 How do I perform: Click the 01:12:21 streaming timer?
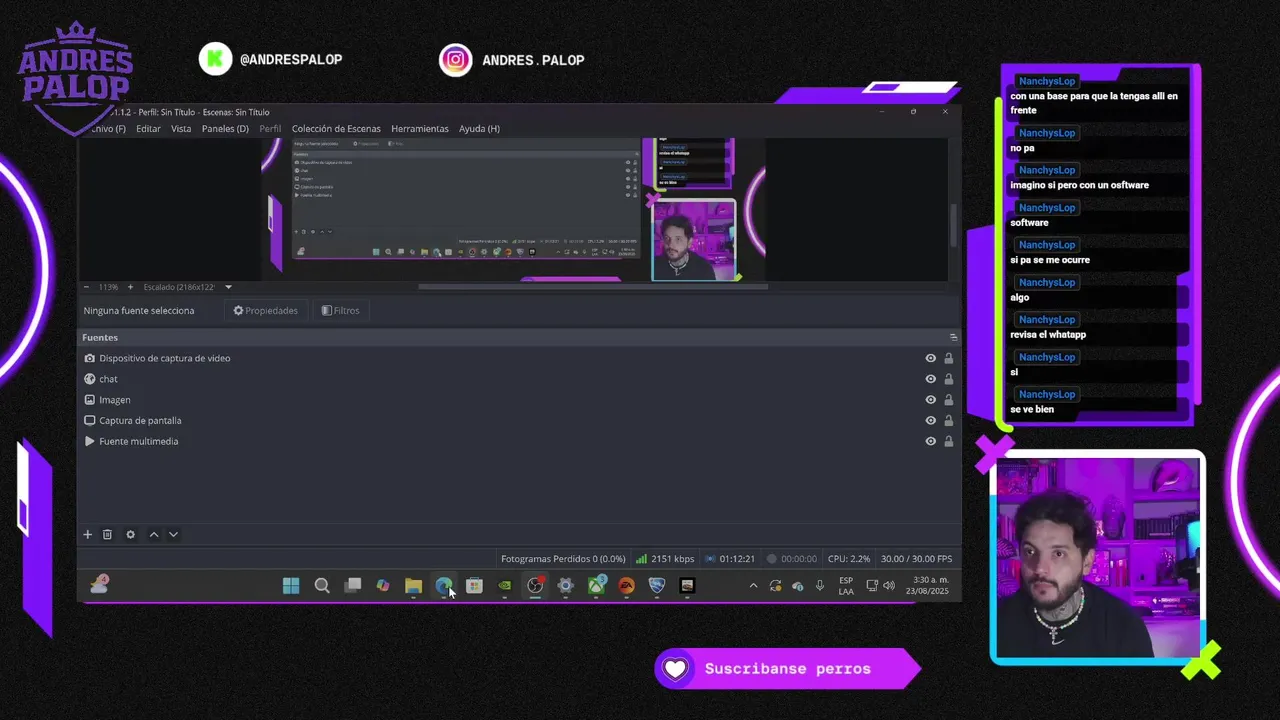click(x=730, y=559)
